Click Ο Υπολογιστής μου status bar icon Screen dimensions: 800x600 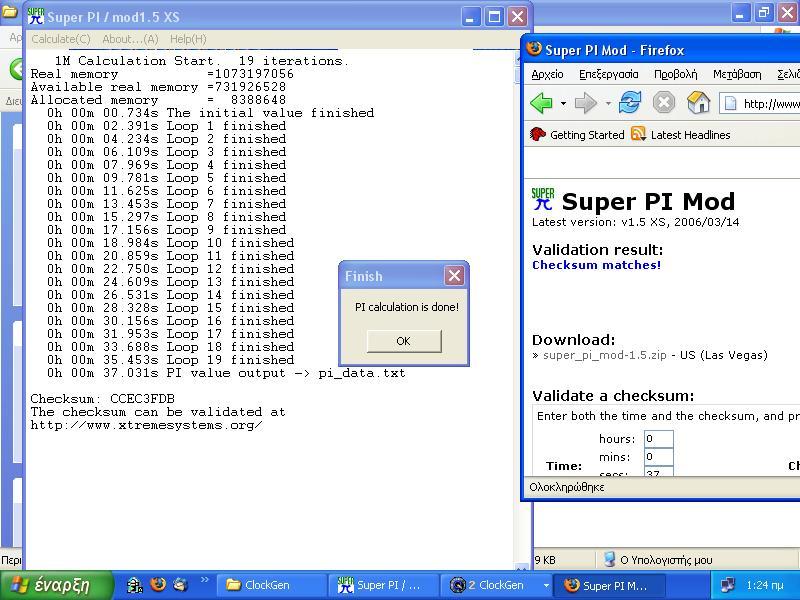[609, 559]
